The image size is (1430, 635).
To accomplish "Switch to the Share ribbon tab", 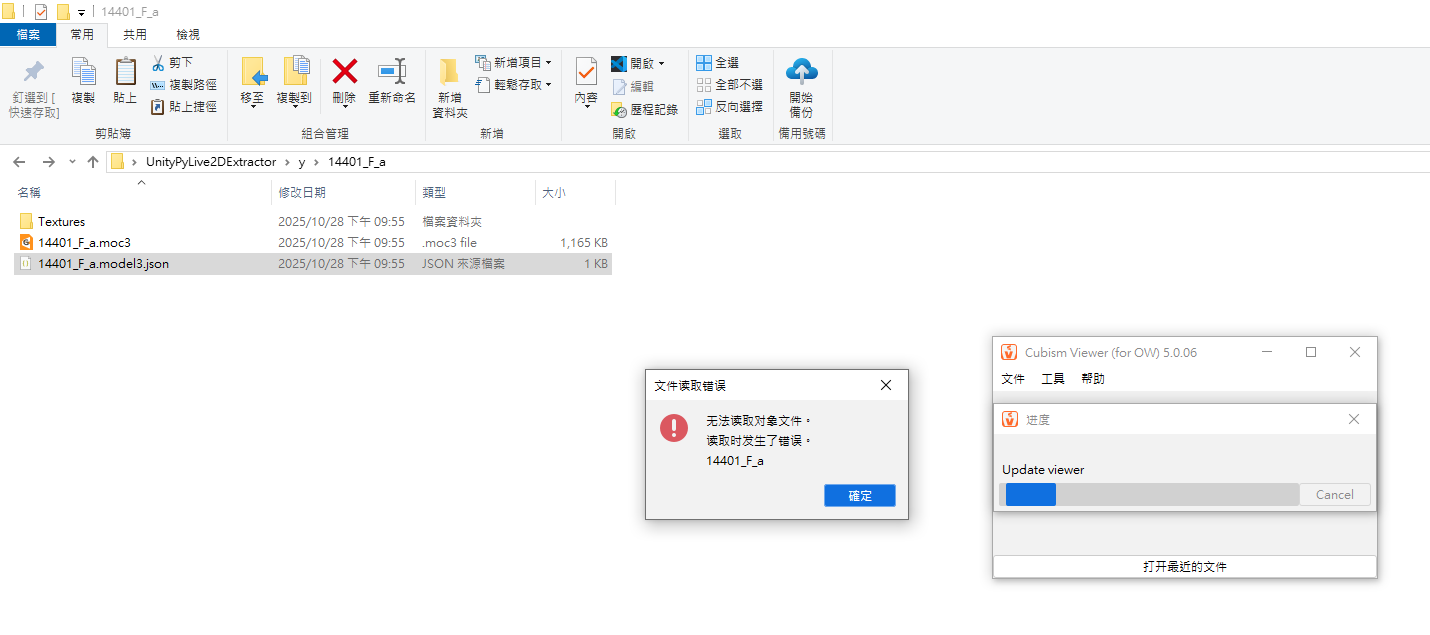I will [x=134, y=34].
